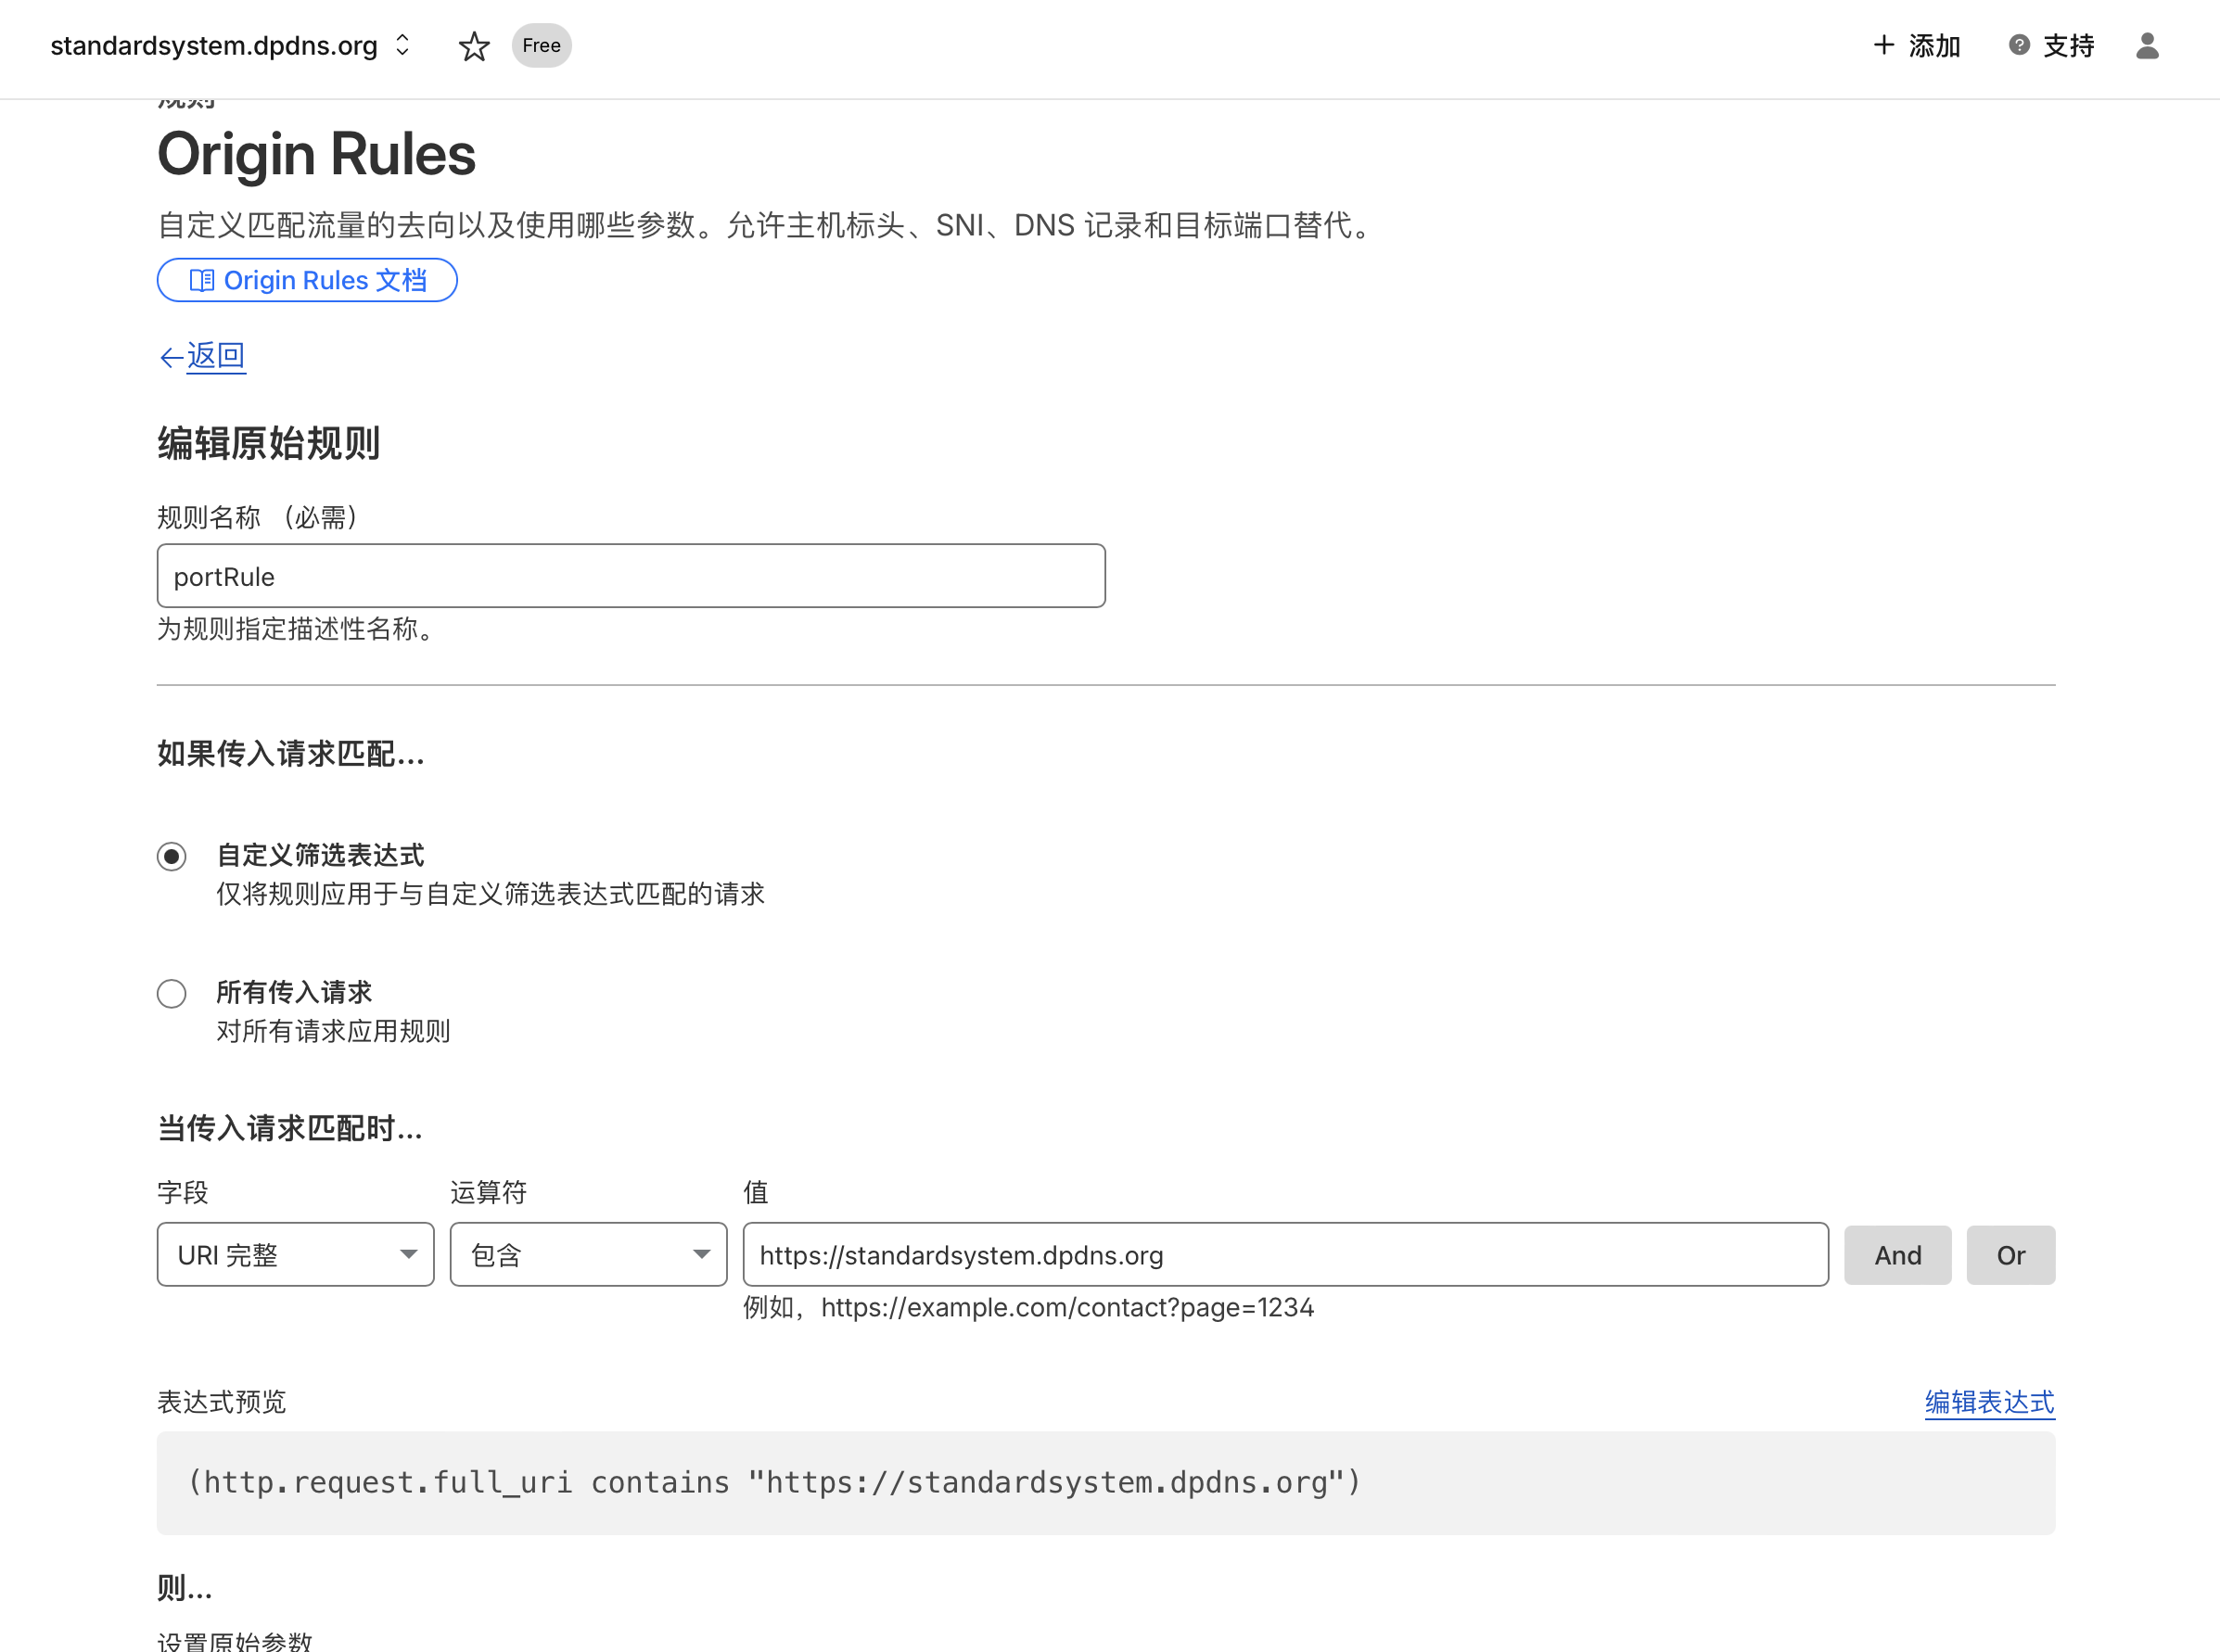Select the 自定义筛选表达式 radio option

(x=172, y=857)
